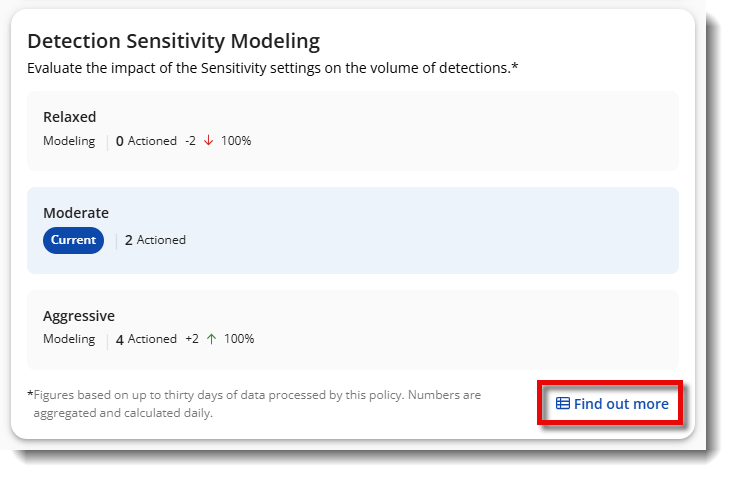733x477 pixels.
Task: Click the 4 Actioned count in Aggressive
Action: [x=146, y=340]
